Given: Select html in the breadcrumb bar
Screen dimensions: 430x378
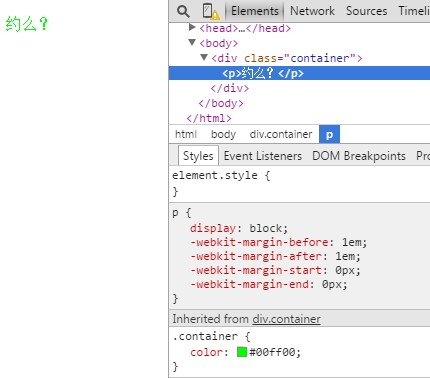Looking at the screenshot, I should pos(186,134).
